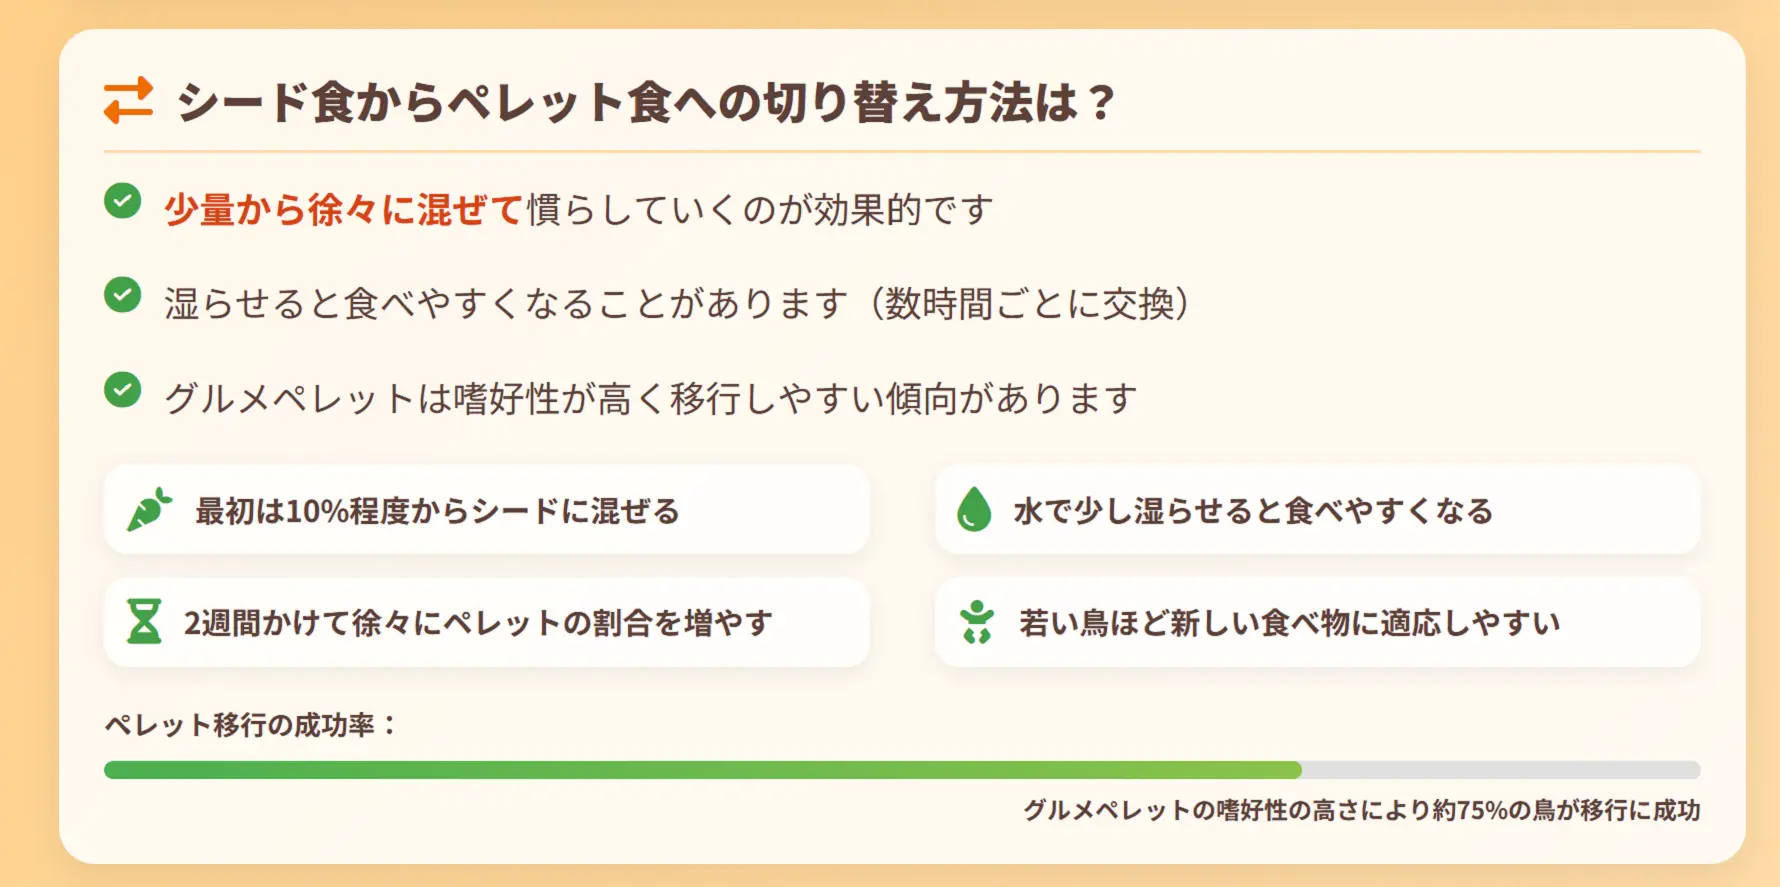
Task: Select the 最初は10%程度からシードに混ぜる card
Action: click(487, 510)
